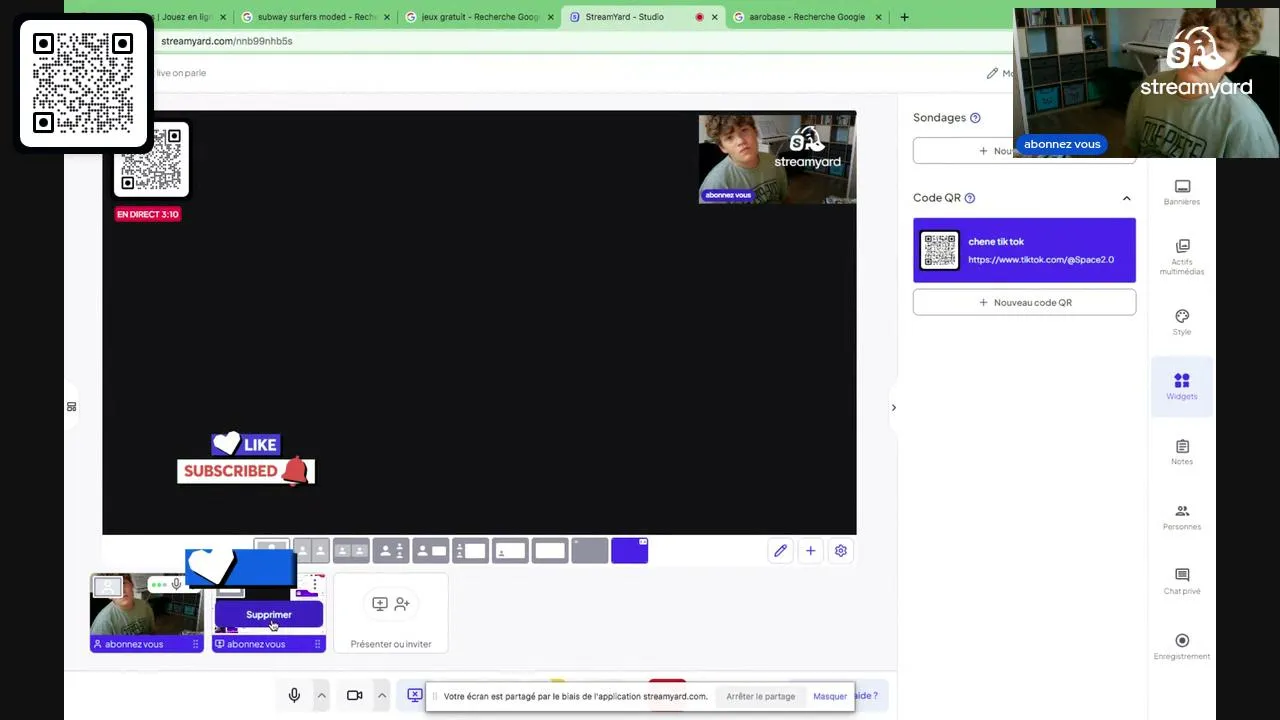
Task: Select the spotlight layout with side participants
Action: tap(391, 551)
